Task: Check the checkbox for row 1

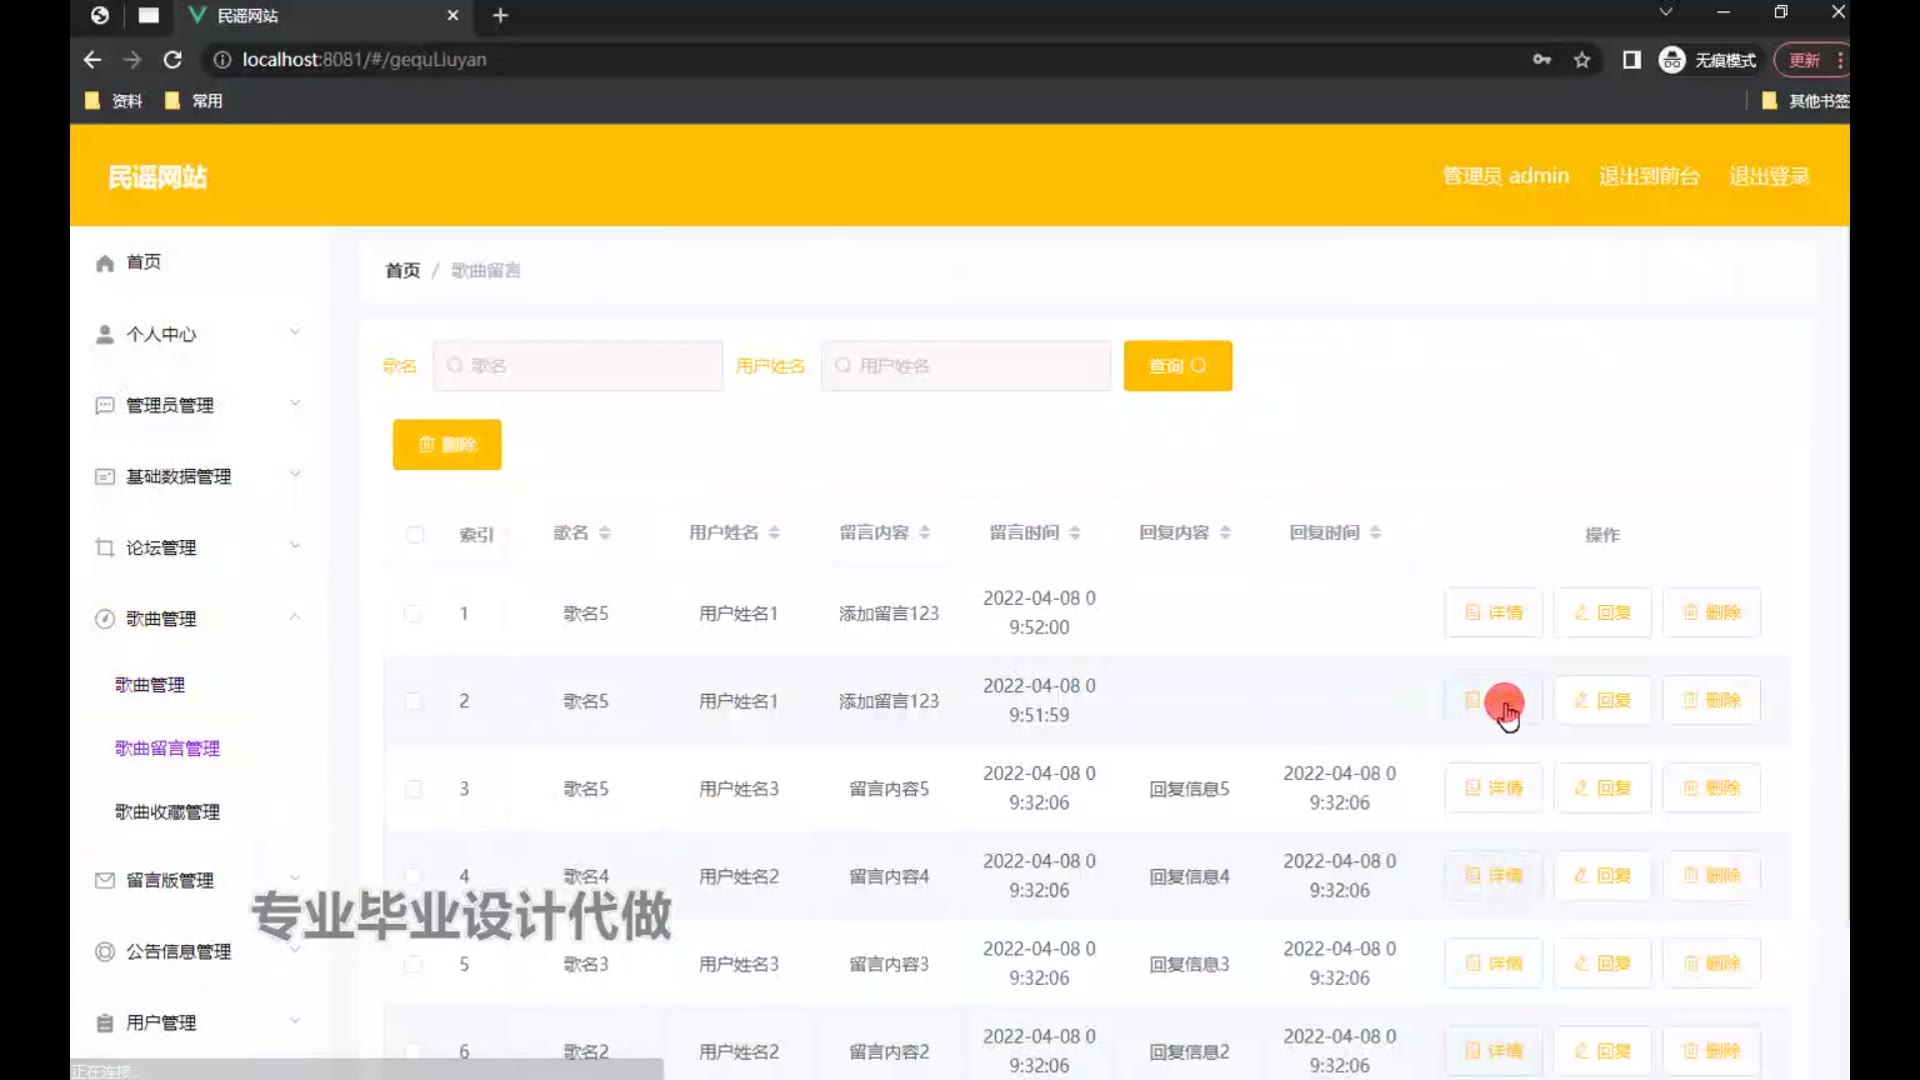Action: (x=413, y=613)
